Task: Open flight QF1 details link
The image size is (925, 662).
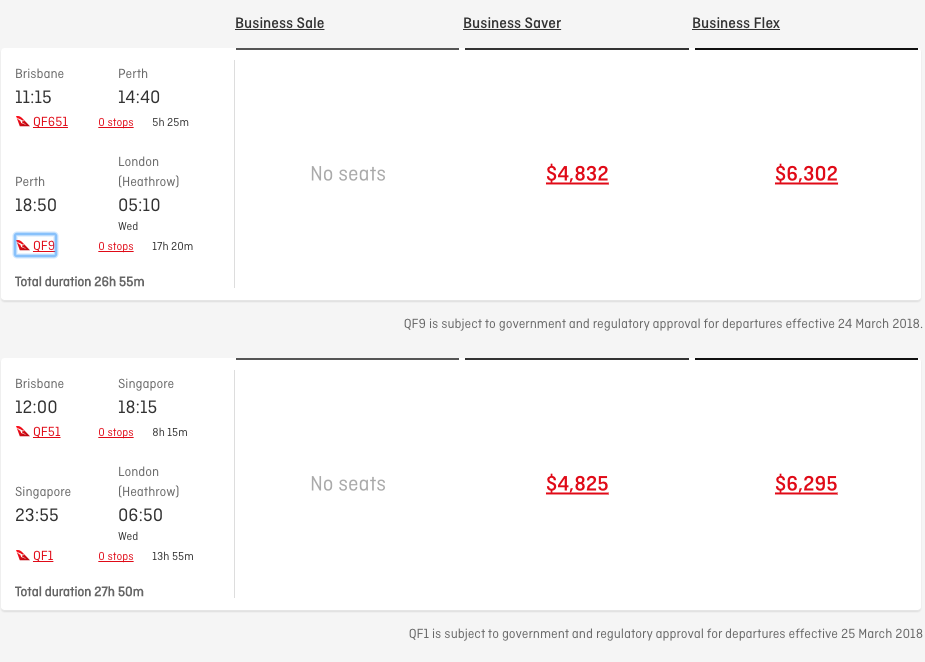Action: coord(43,556)
